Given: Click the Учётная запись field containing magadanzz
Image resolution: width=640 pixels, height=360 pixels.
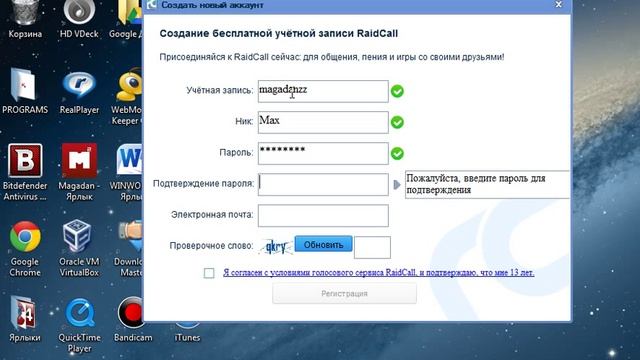Looking at the screenshot, I should click(323, 91).
